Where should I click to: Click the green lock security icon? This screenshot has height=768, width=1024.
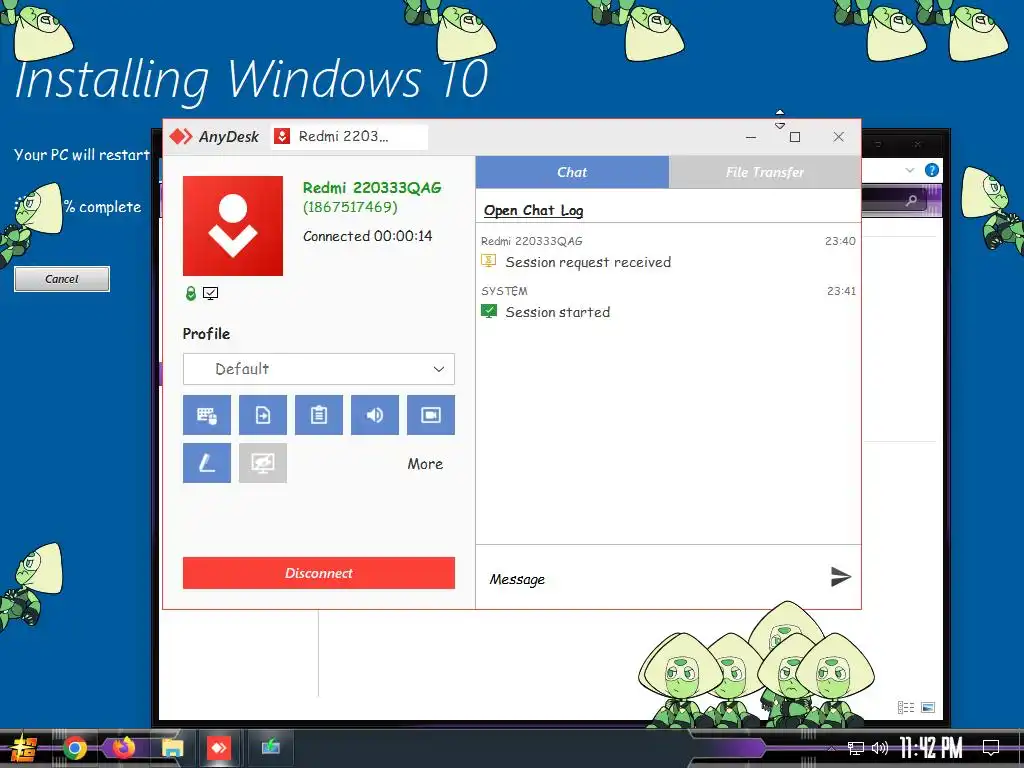pos(191,293)
